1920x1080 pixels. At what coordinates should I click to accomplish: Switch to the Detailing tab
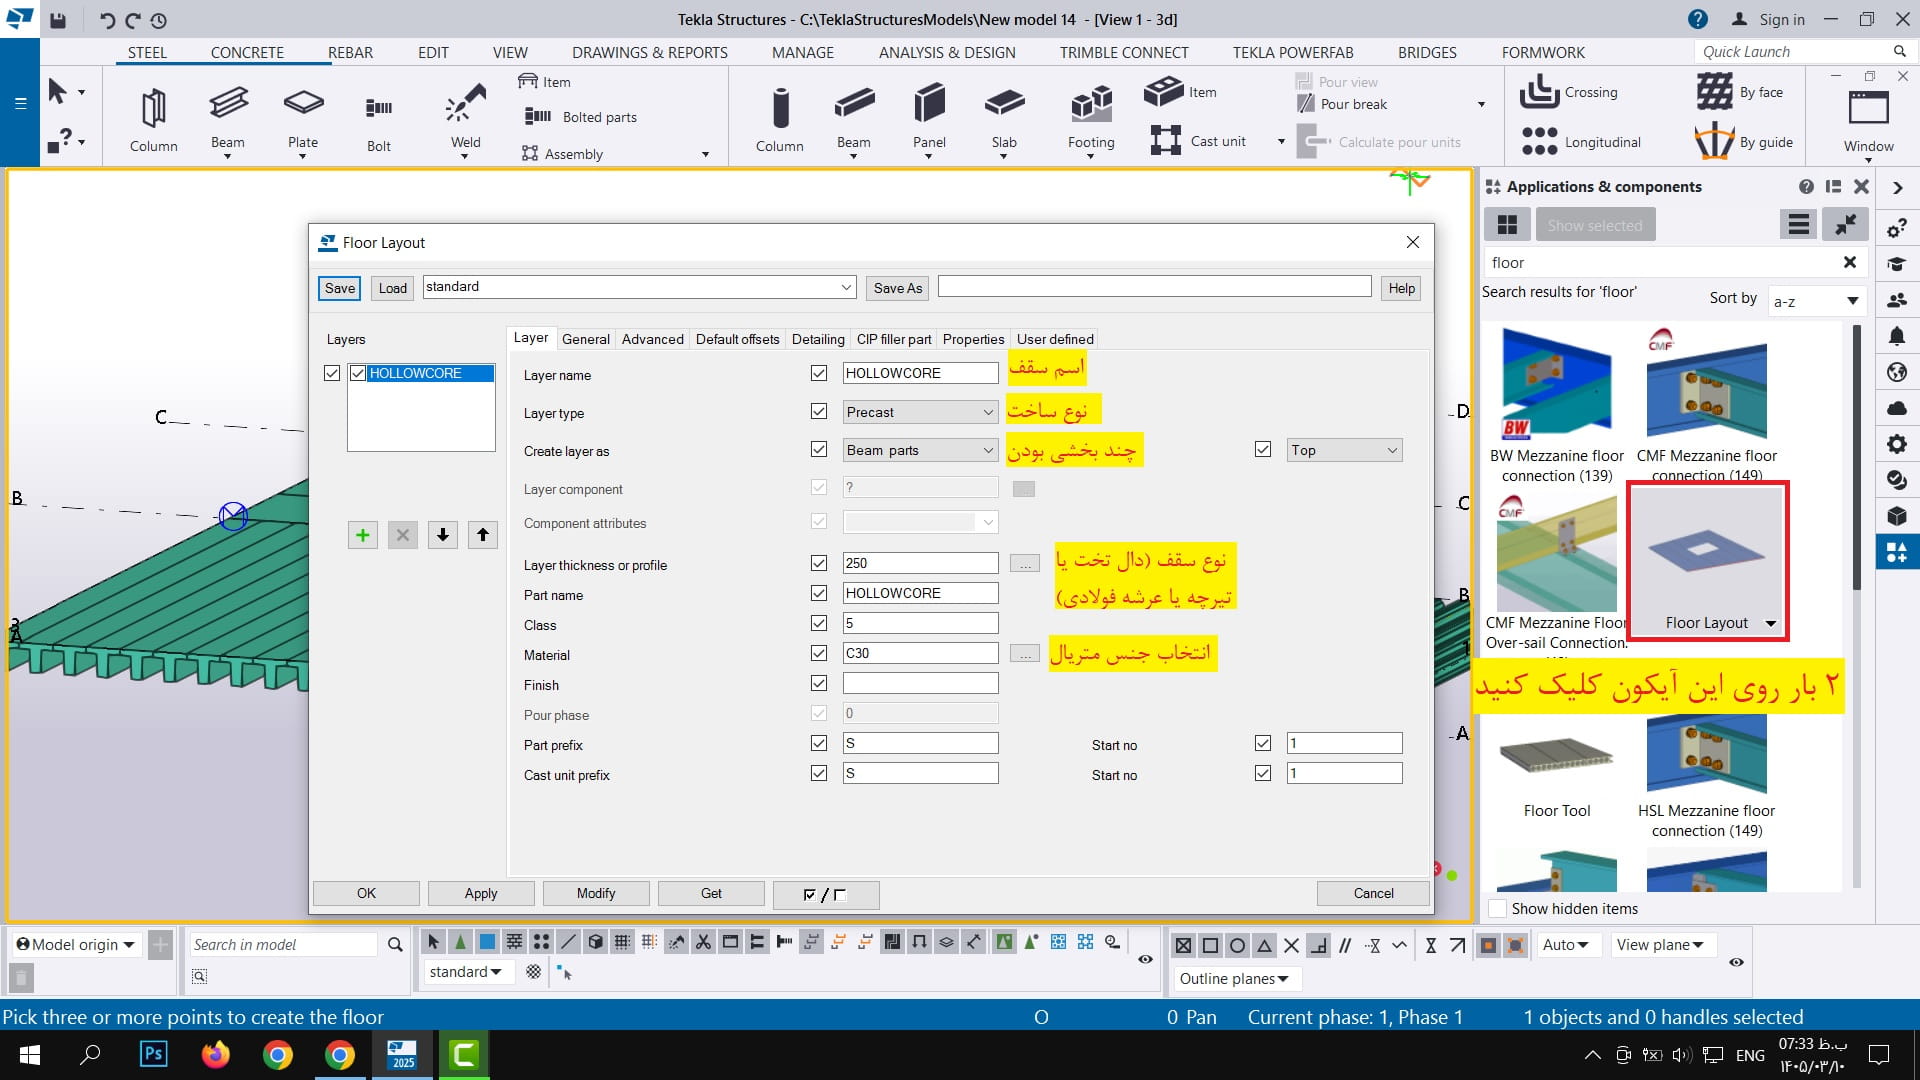tap(818, 339)
